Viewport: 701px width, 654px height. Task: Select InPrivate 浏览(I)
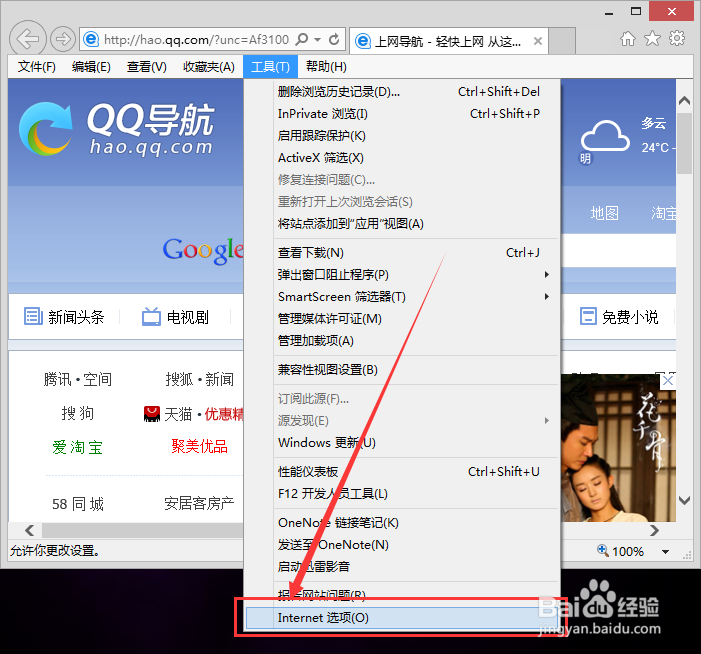(402, 114)
